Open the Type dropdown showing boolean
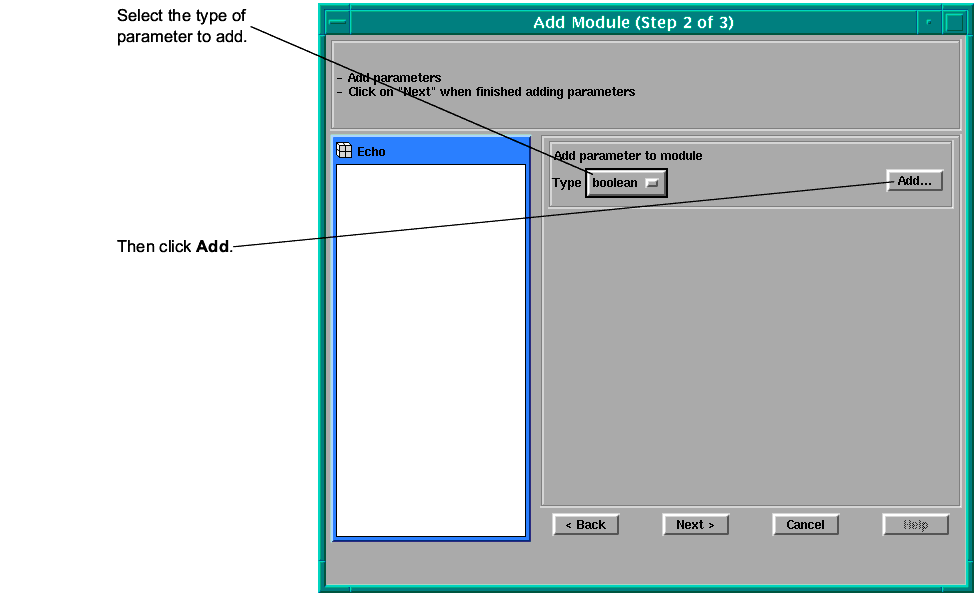Screen dimensions: 980x600 click(625, 183)
